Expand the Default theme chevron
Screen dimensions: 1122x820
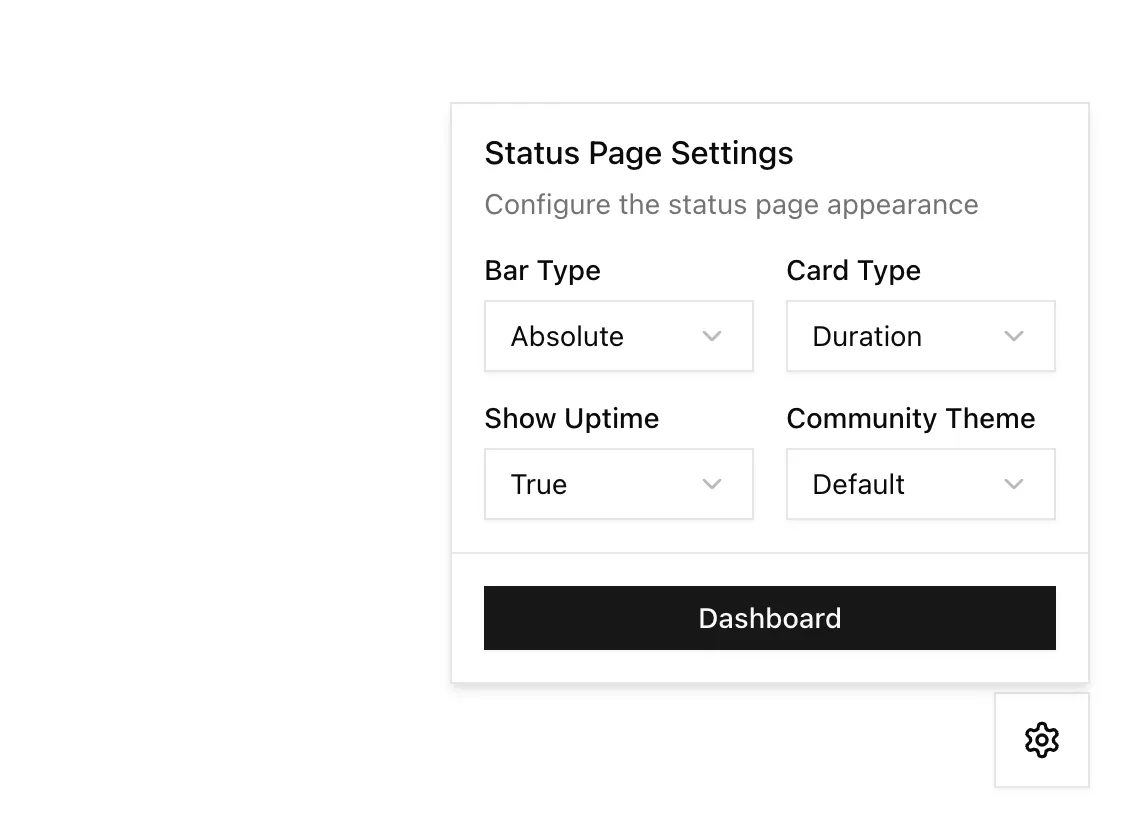pos(1014,484)
